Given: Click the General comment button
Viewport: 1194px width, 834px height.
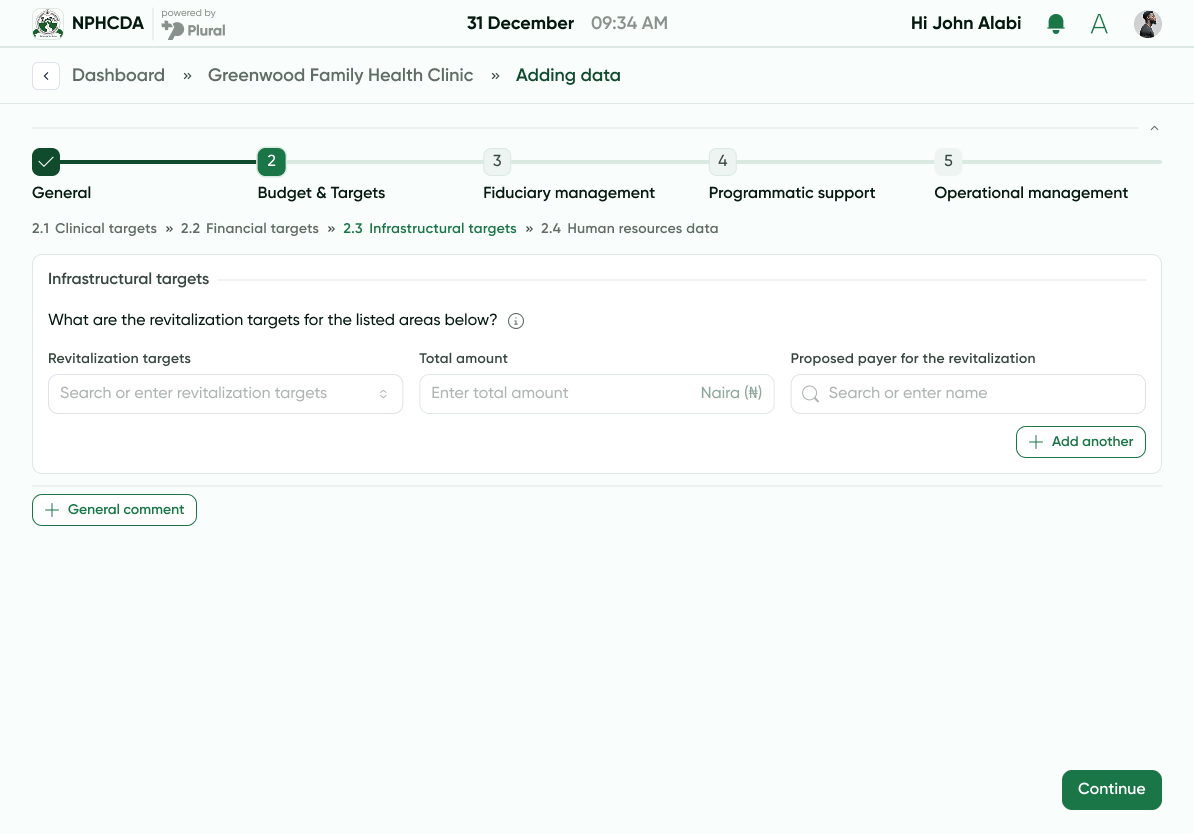Looking at the screenshot, I should click(x=114, y=510).
